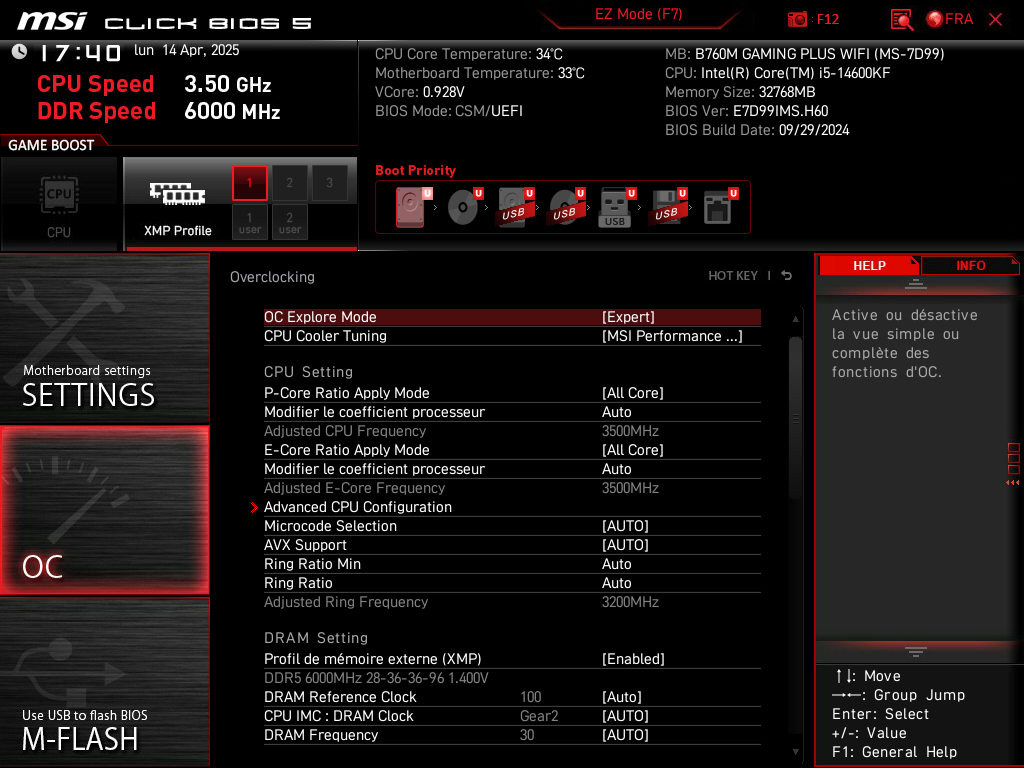Click DDR5 6000MHz 28-36-36-96 1.400V text
This screenshot has height=768, width=1024.
376,678
